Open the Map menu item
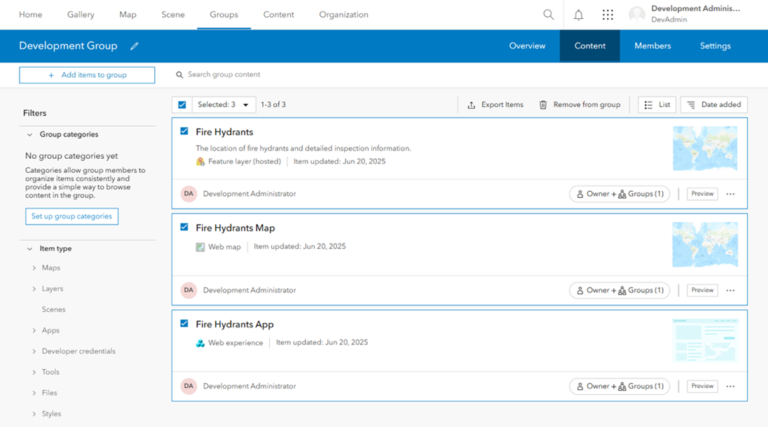Screen dimensions: 768x427 [x=128, y=15]
